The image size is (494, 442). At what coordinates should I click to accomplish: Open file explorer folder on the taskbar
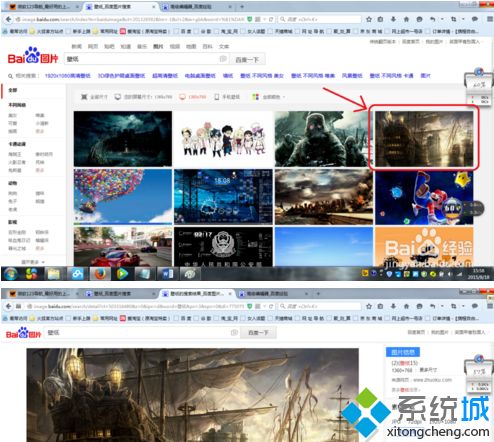[x=53, y=274]
